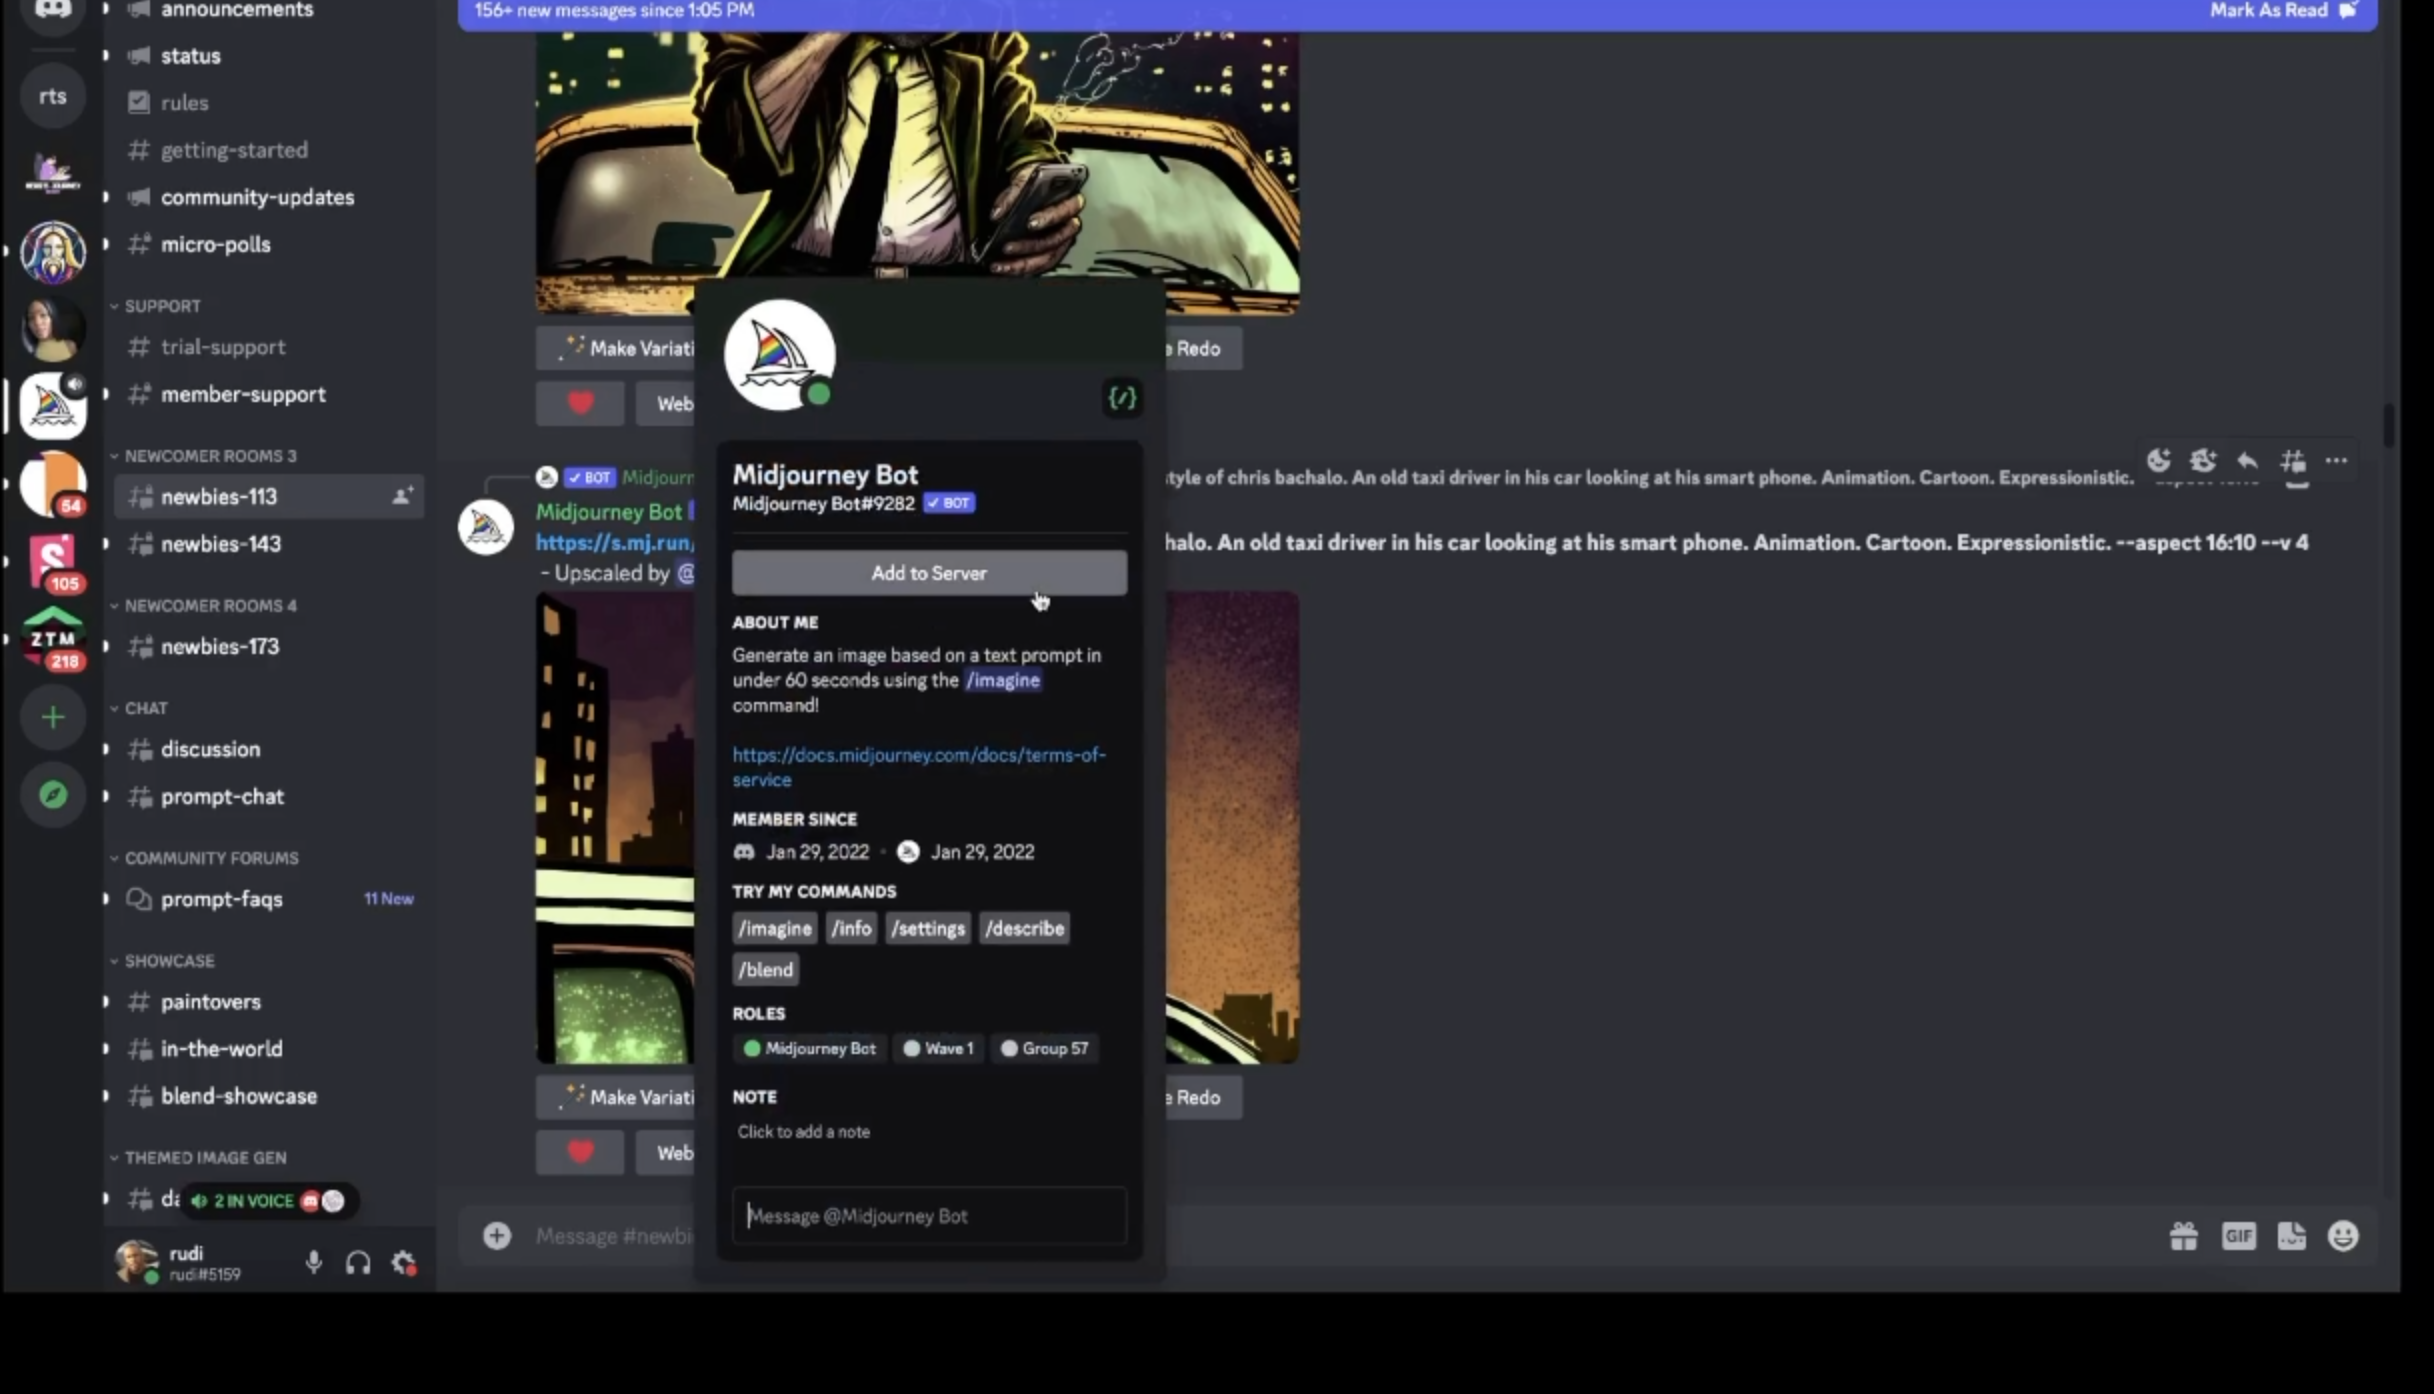
Task: Collapse the NEWCOMER ROOMS 3 category
Action: pos(209,456)
